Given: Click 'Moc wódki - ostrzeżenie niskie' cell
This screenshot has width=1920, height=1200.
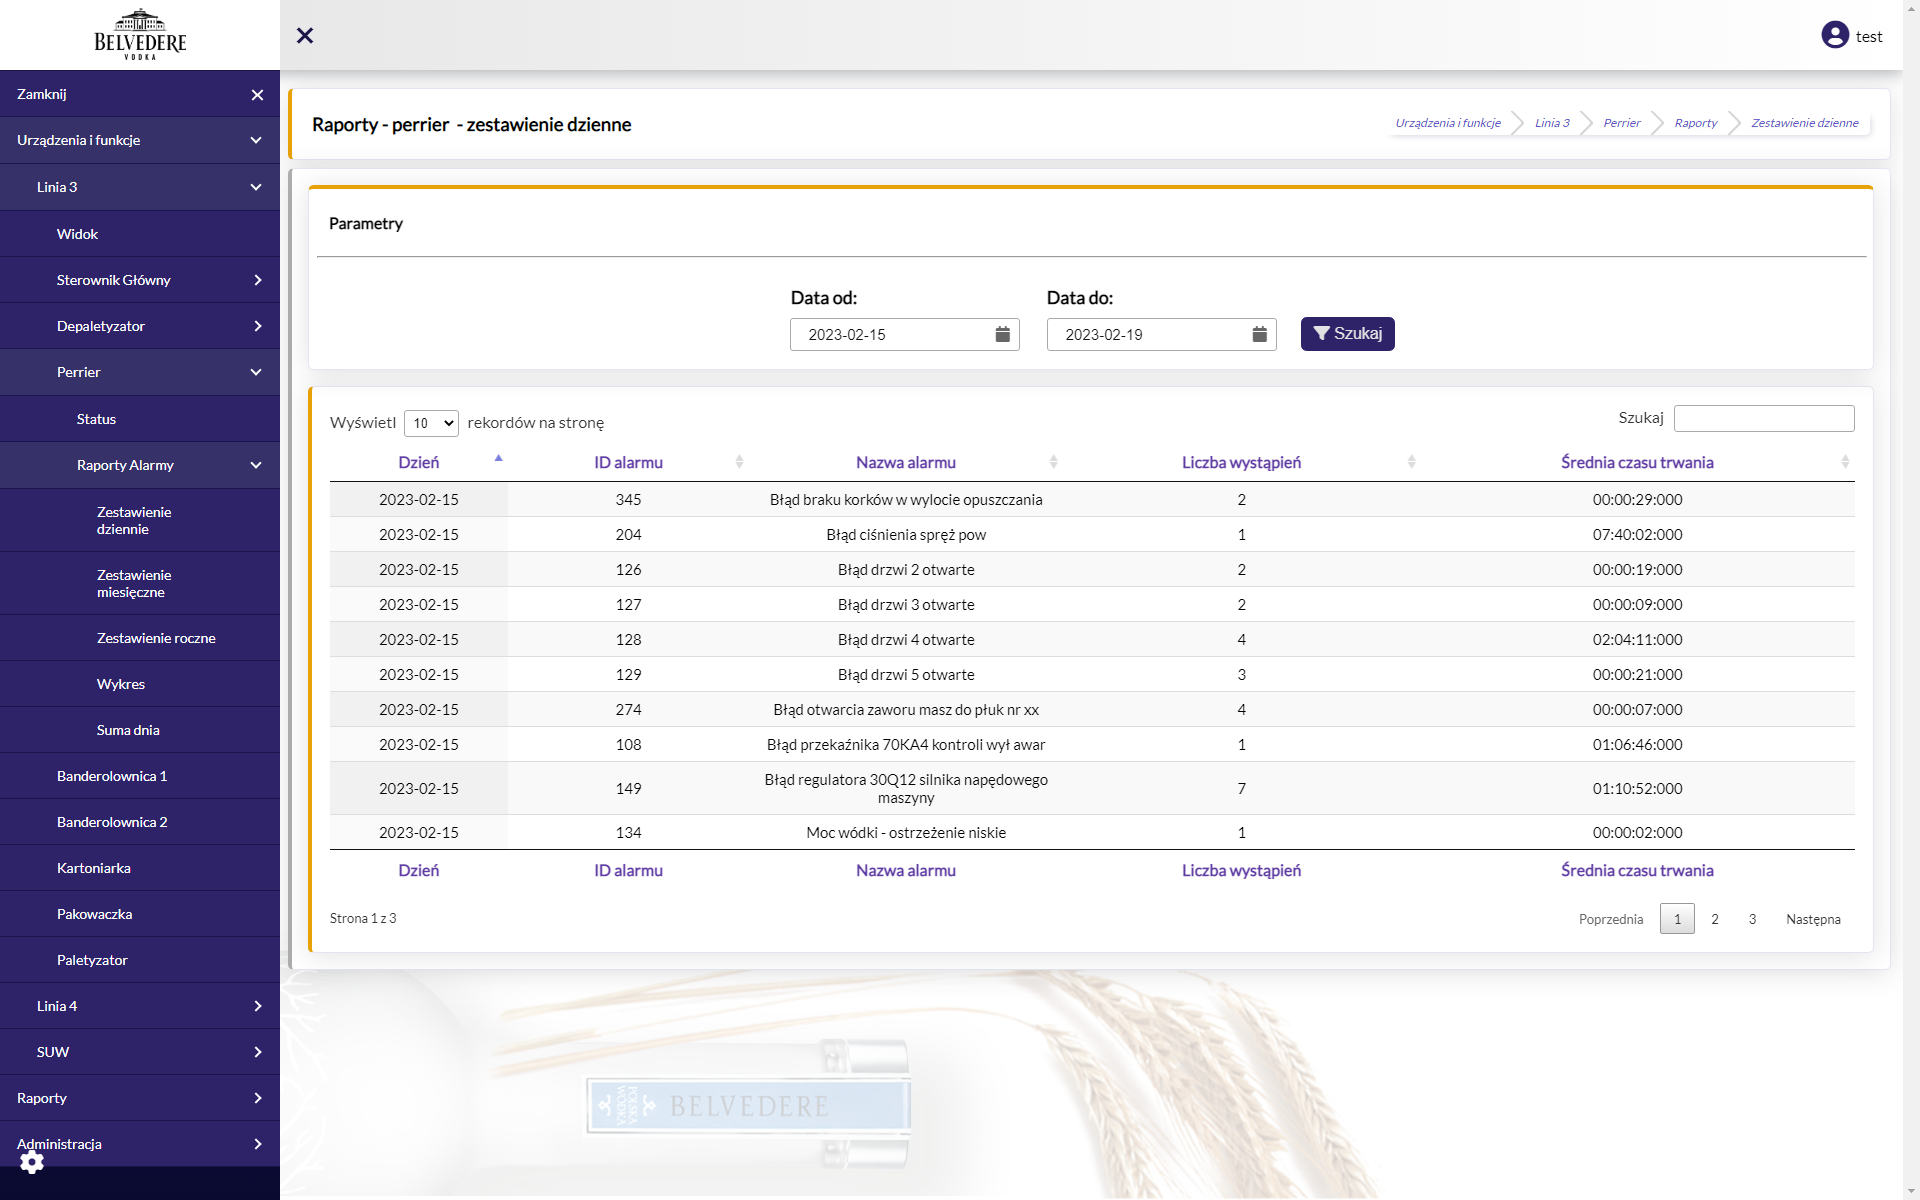Looking at the screenshot, I should click(906, 832).
